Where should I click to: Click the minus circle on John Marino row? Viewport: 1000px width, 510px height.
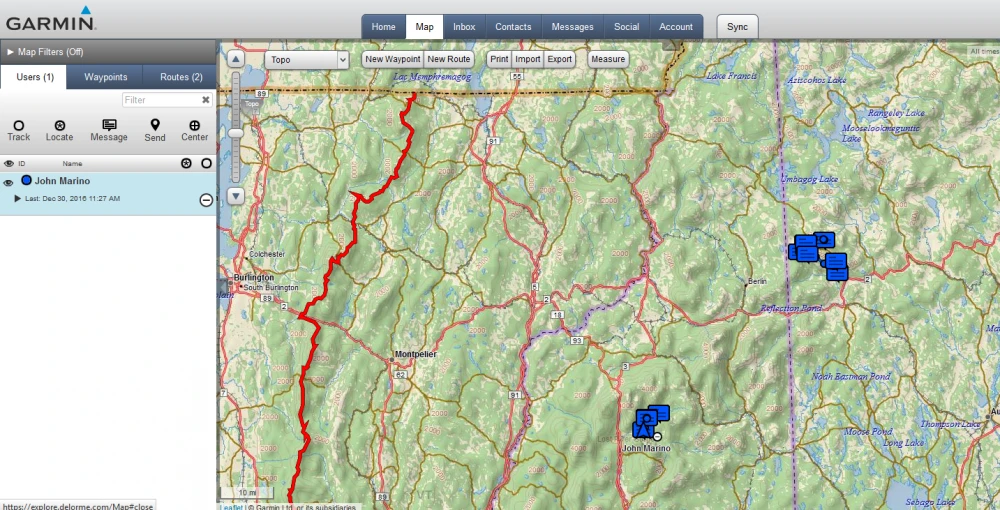206,200
